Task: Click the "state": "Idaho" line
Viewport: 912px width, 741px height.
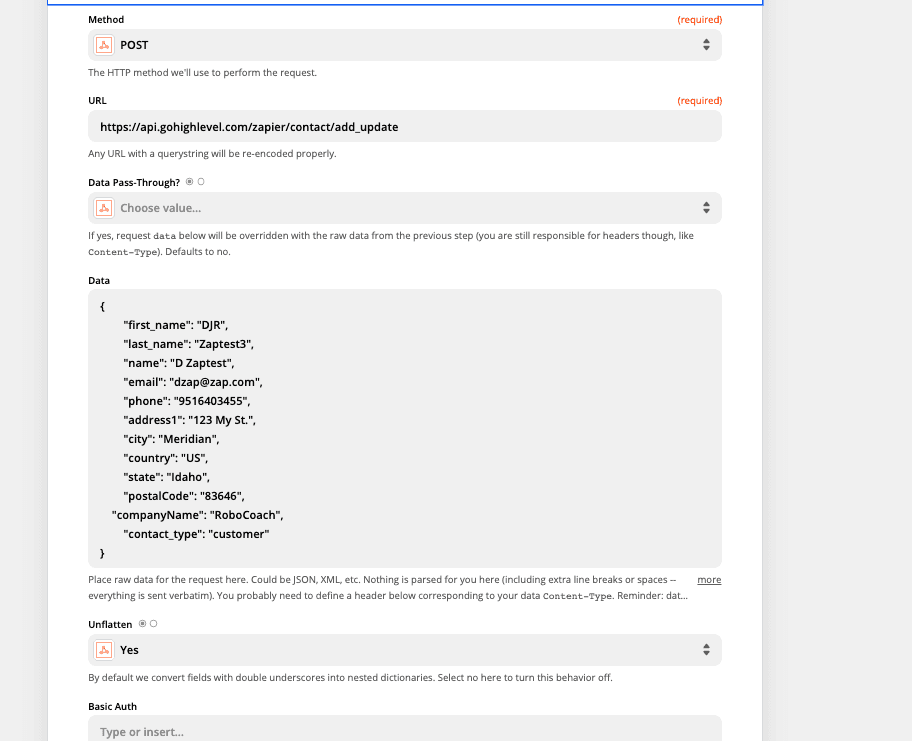Action: click(x=166, y=478)
